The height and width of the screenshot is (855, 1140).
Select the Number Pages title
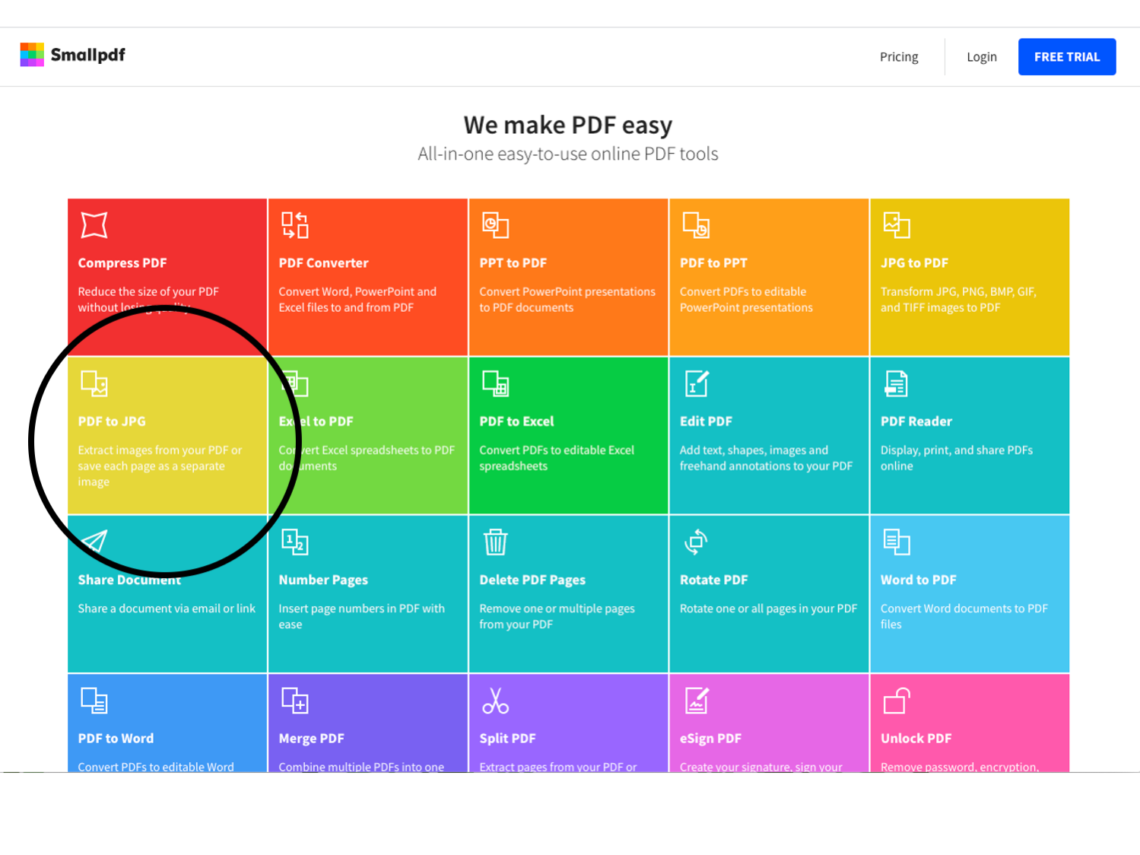point(324,580)
